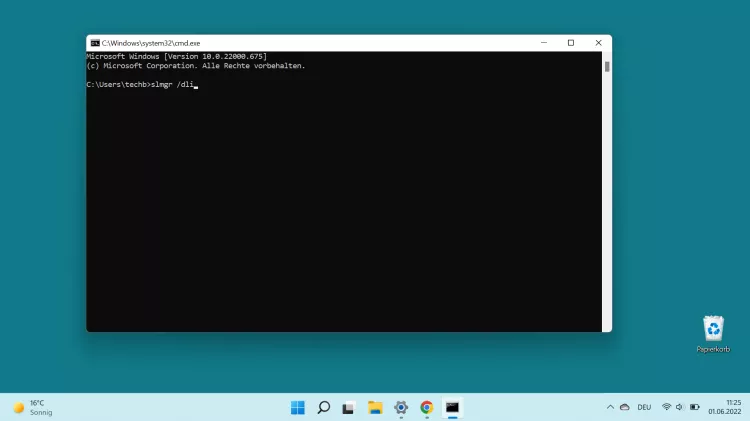Maximize the cmd.exe window
The width and height of the screenshot is (750, 421).
coord(571,43)
